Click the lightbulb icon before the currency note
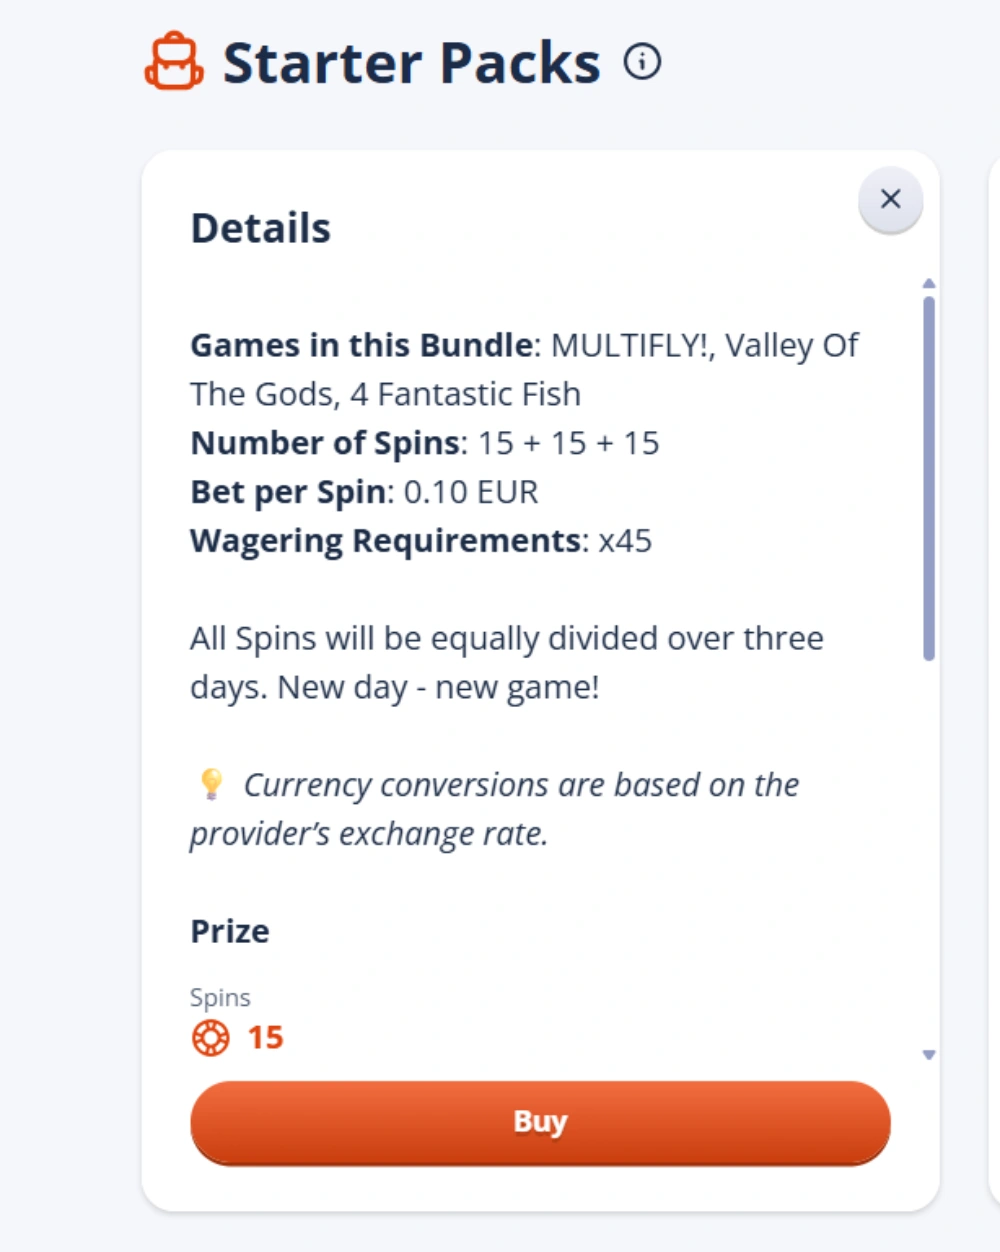Viewport: 1000px width, 1252px height. pos(211,784)
